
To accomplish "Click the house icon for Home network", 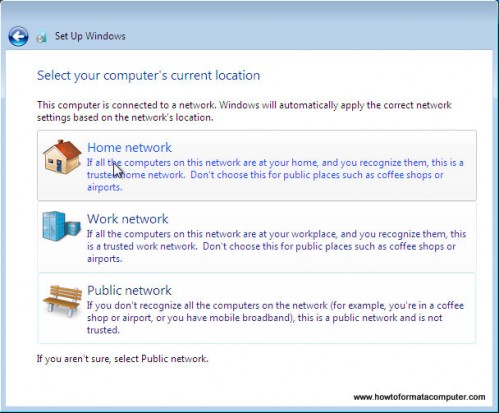I will (62, 157).
